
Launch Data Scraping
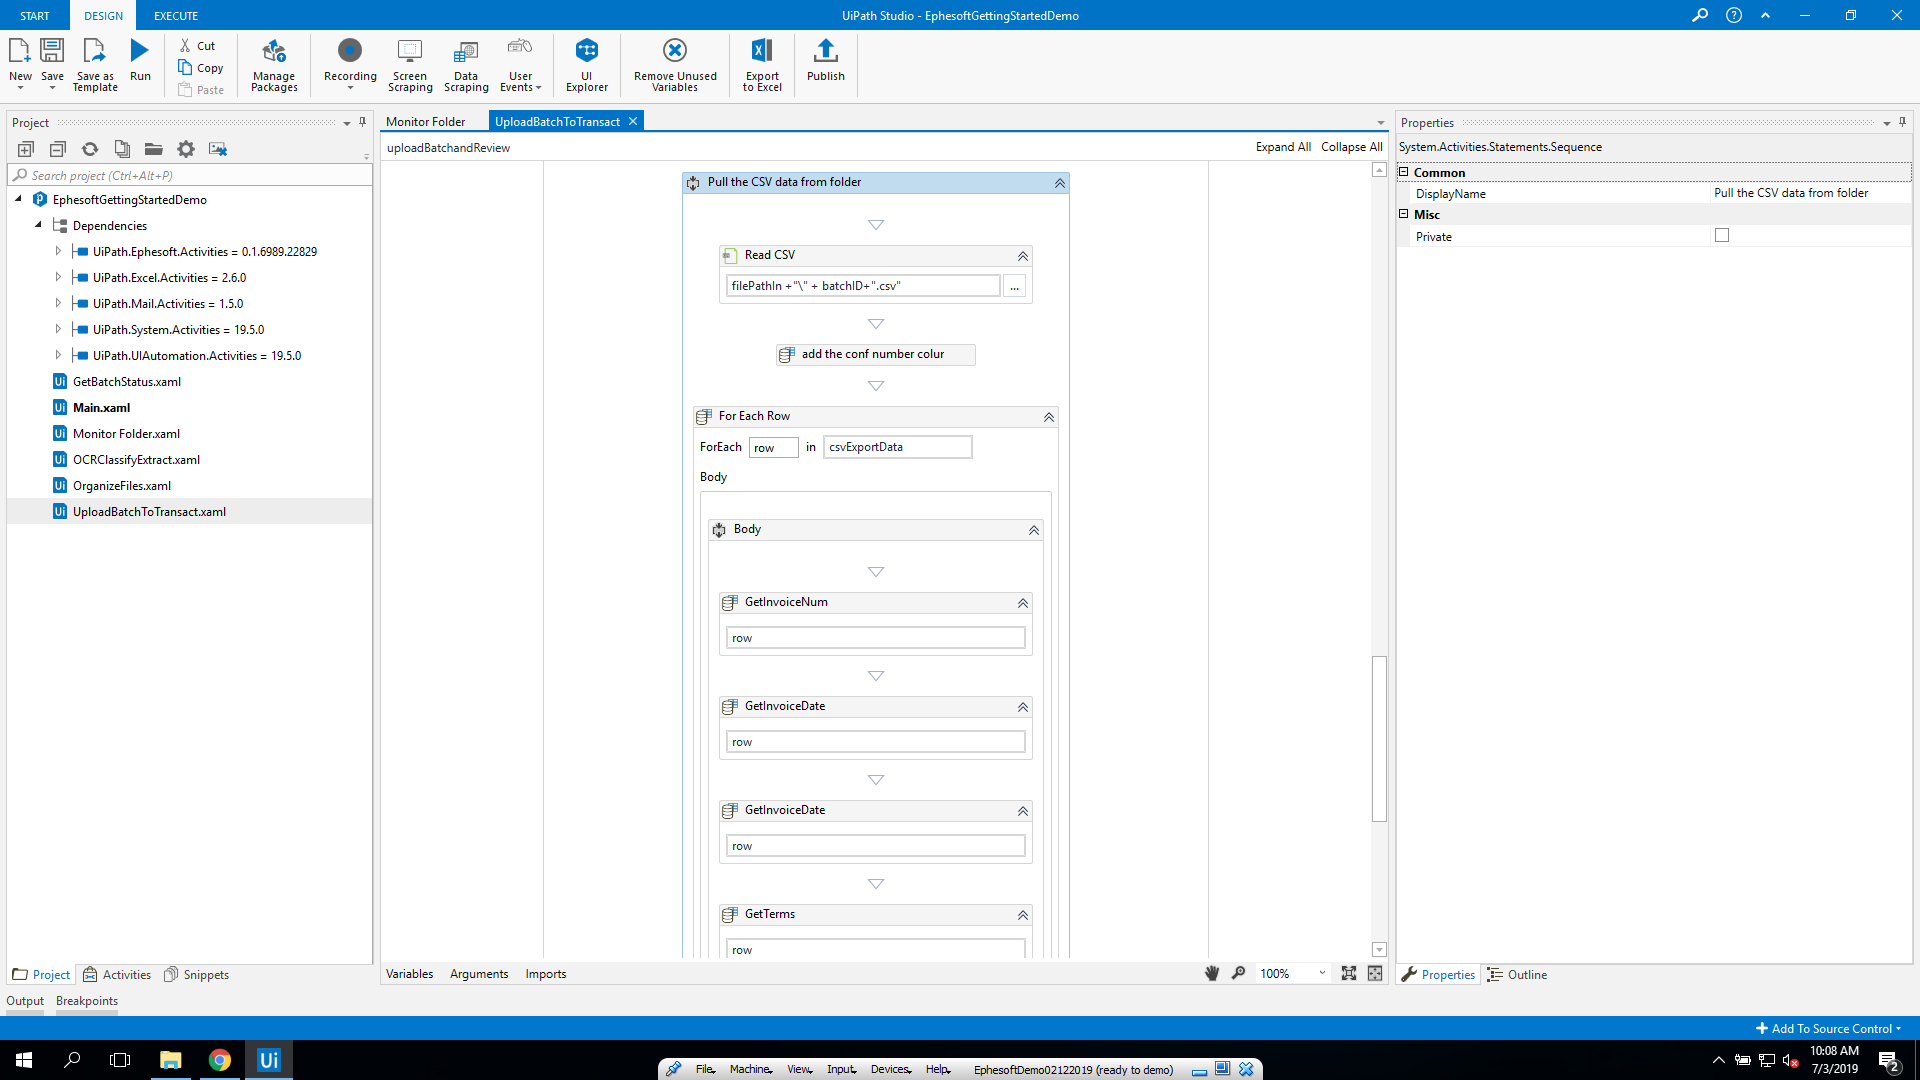point(466,65)
